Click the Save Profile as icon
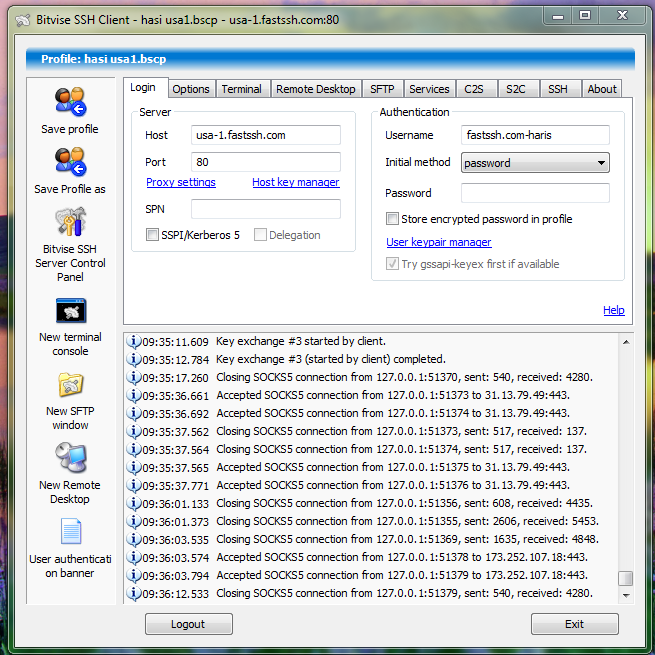The height and width of the screenshot is (655, 655). [70, 162]
